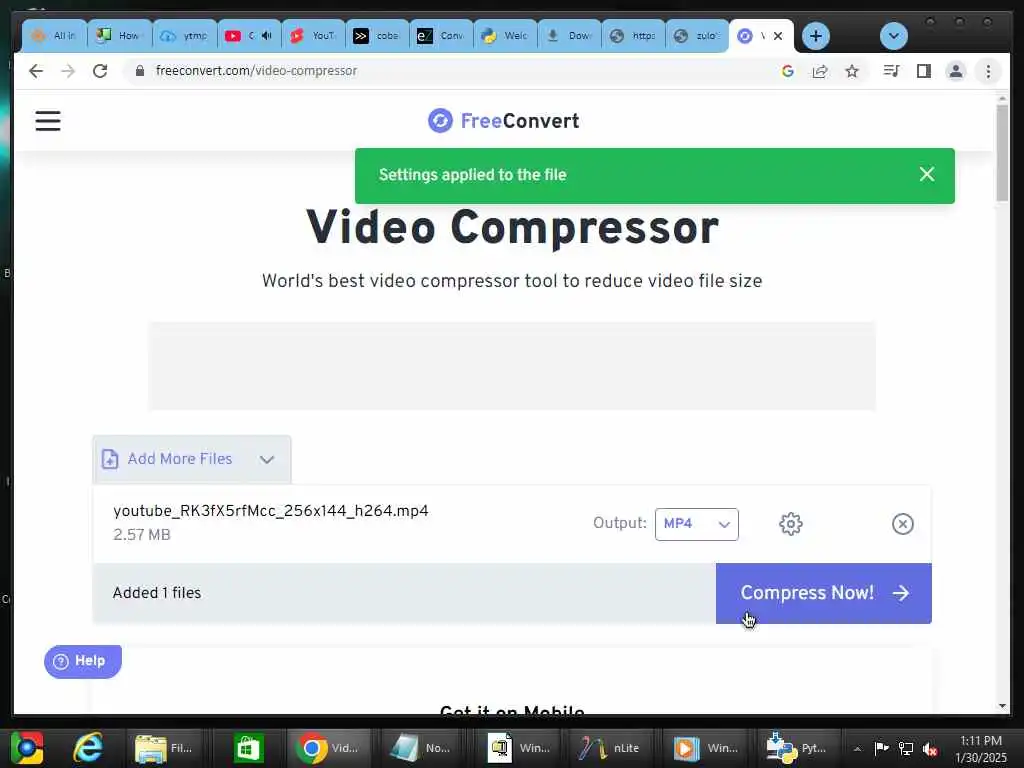Switch to the nLite taskbar item
The image size is (1024, 768).
pyautogui.click(x=609, y=748)
